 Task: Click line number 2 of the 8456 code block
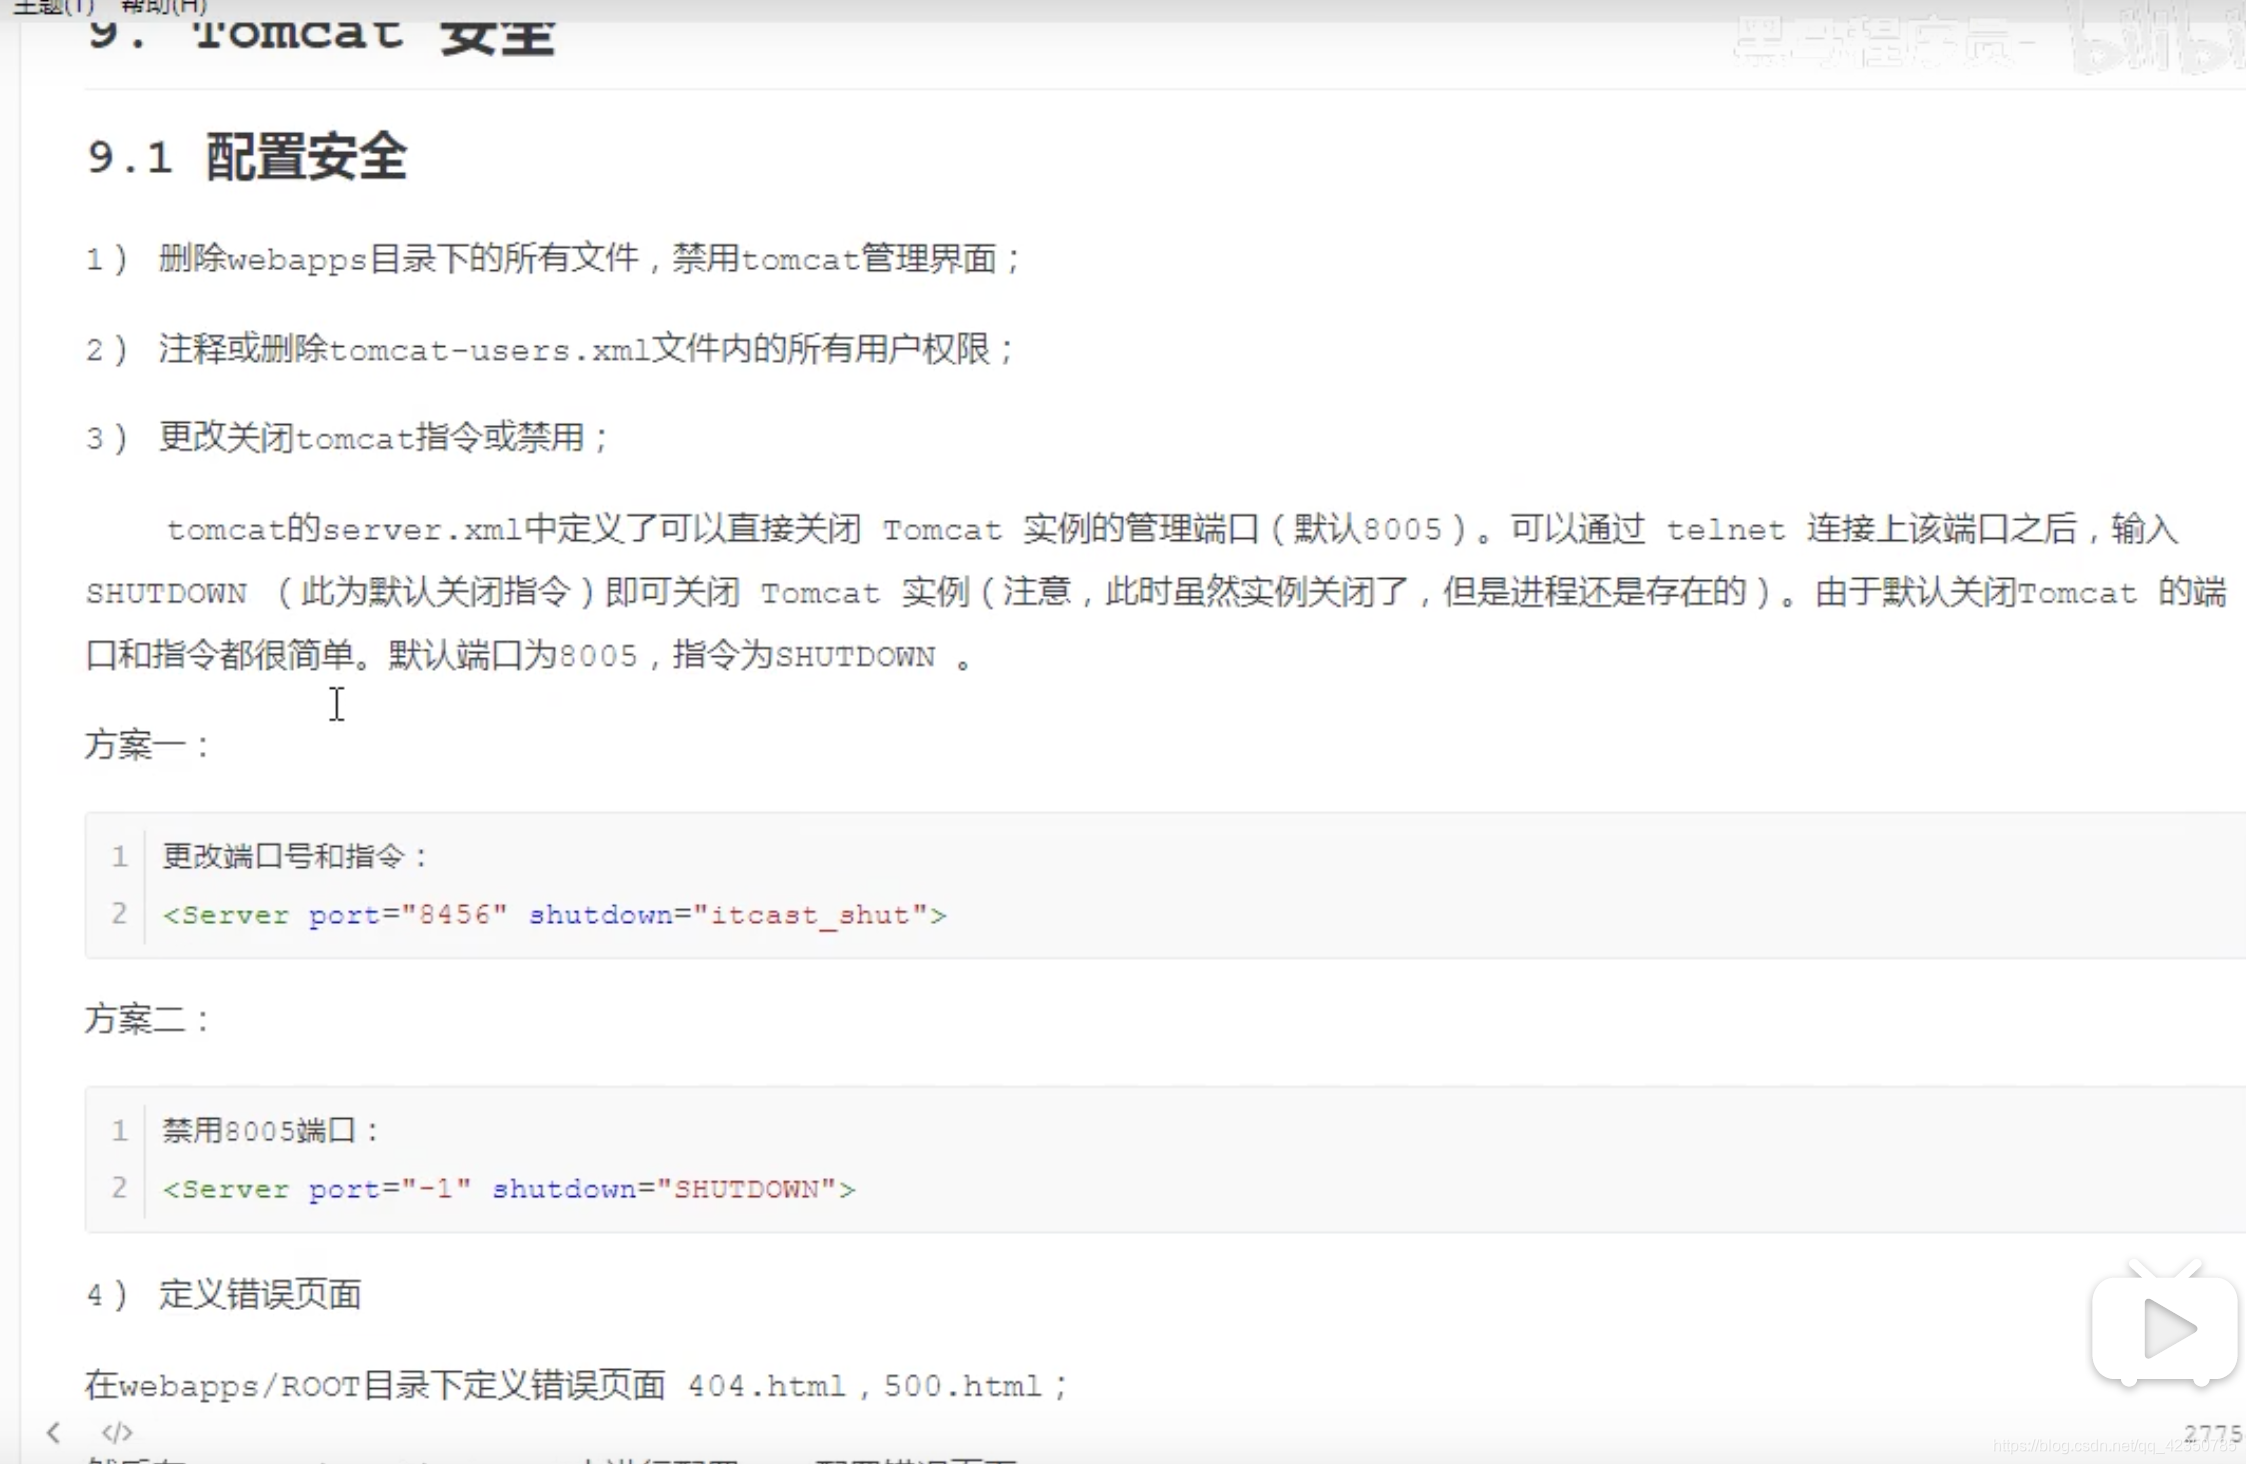click(119, 914)
